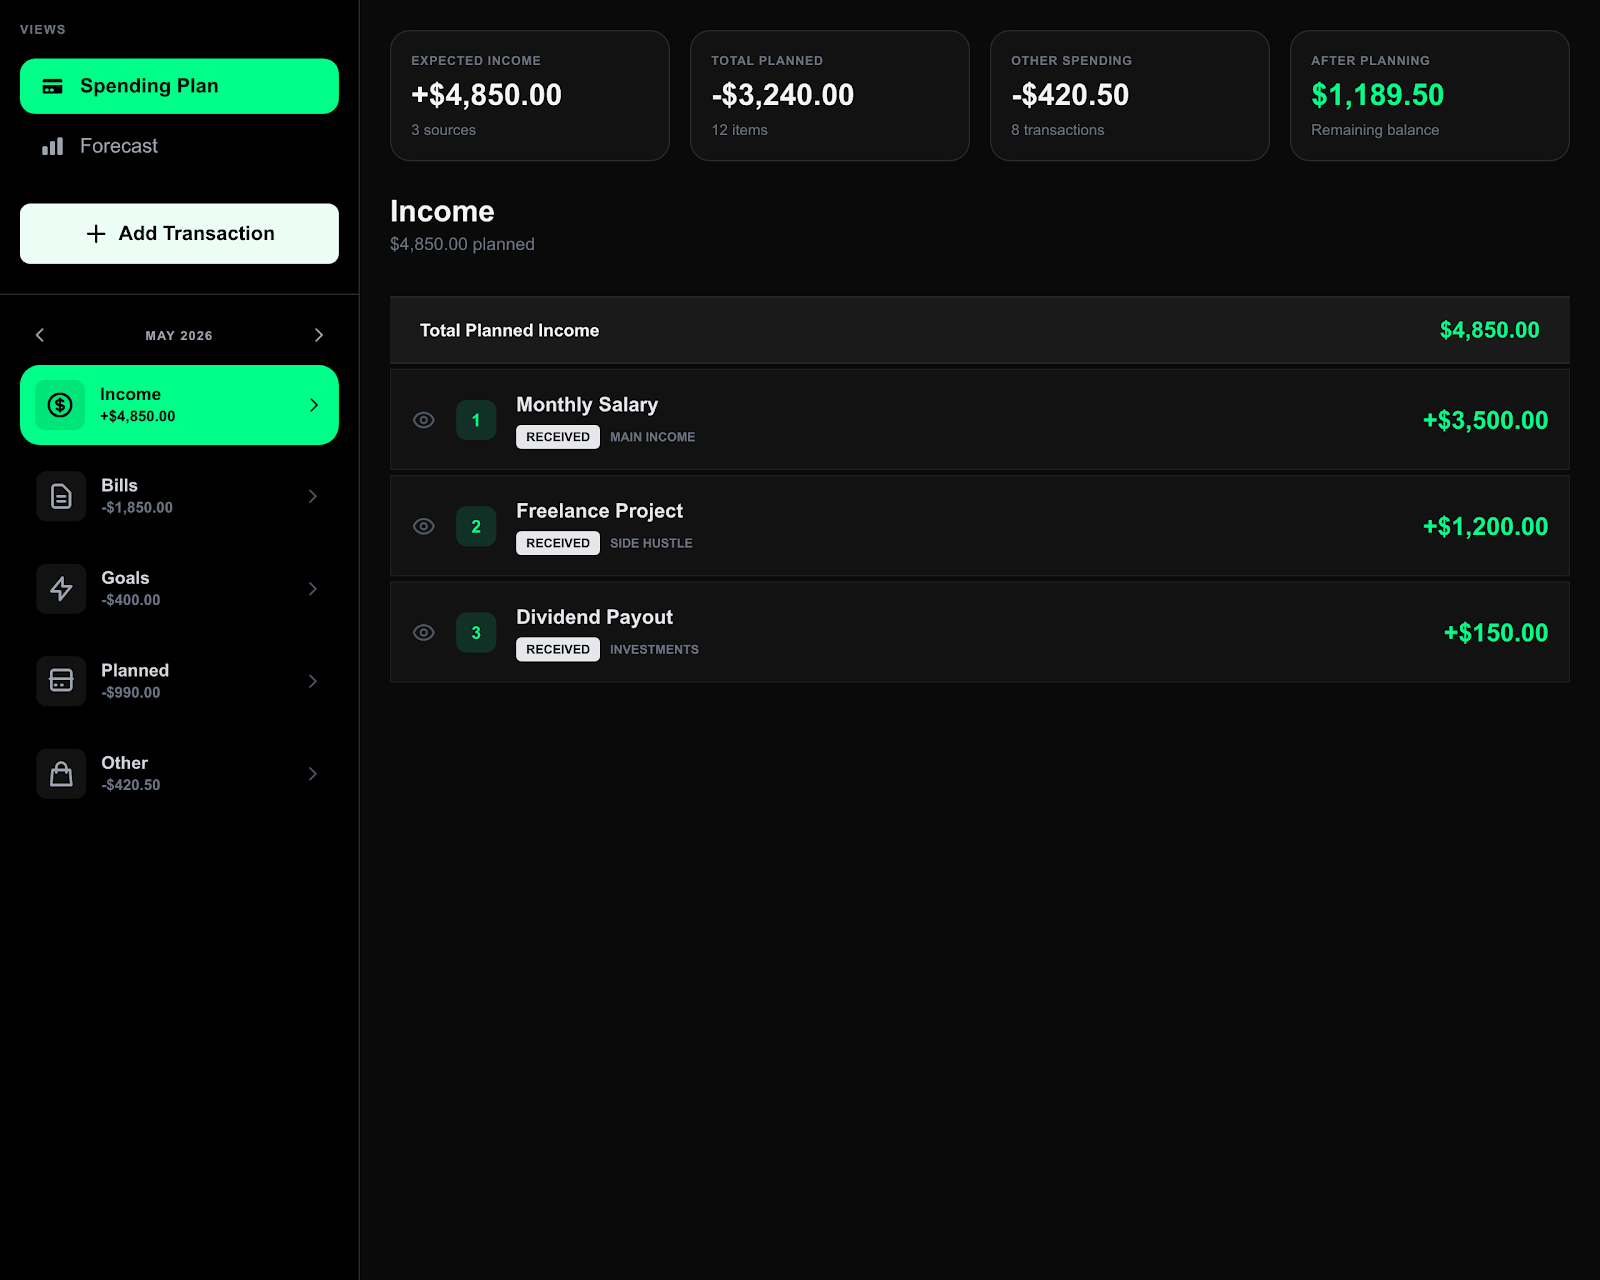Click the -$3,240.00 total planned value

point(782,95)
